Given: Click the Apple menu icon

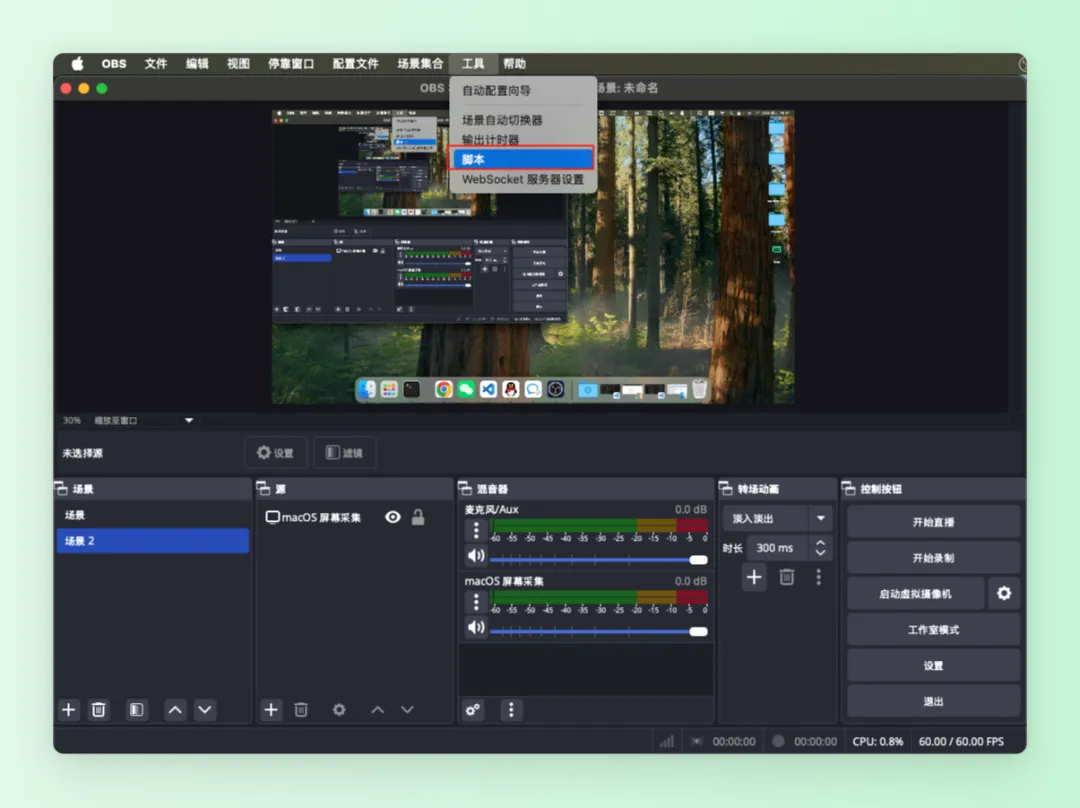Looking at the screenshot, I should click(x=77, y=63).
